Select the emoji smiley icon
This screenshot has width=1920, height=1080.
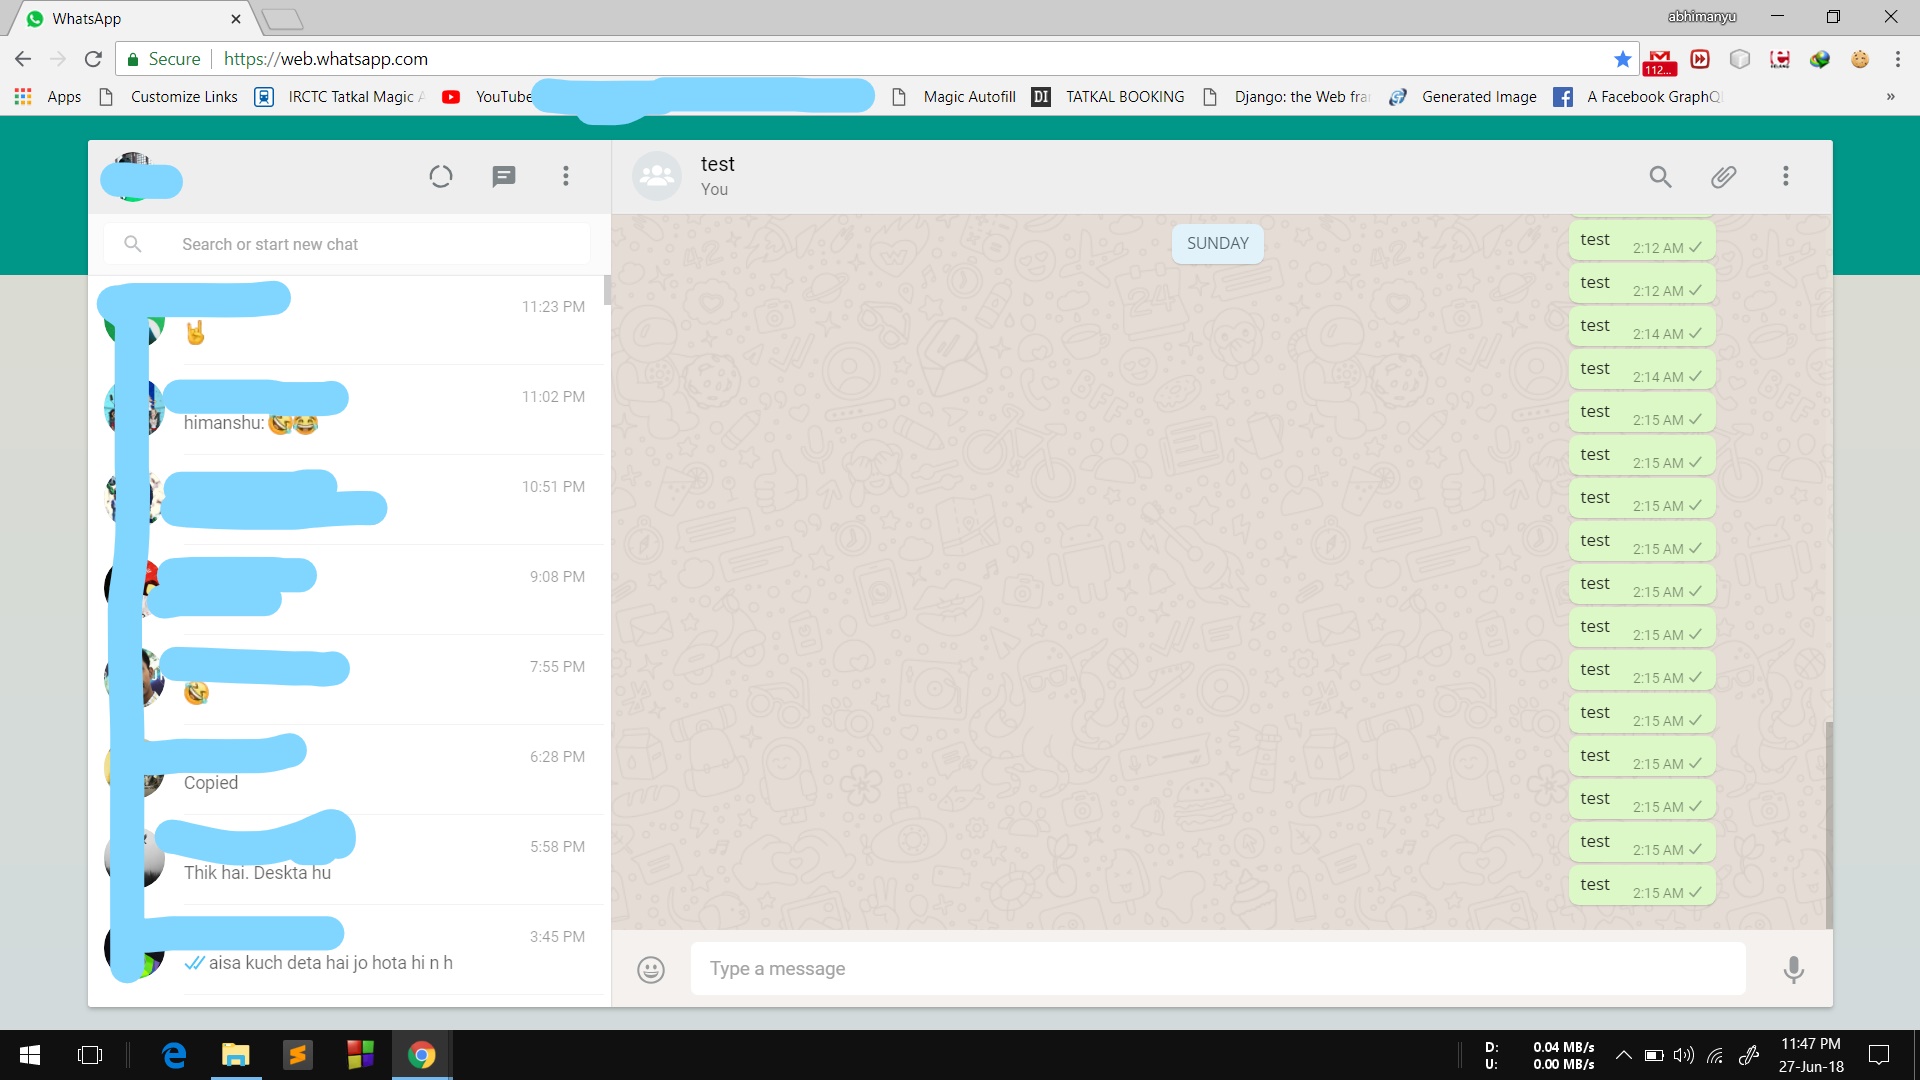click(650, 968)
